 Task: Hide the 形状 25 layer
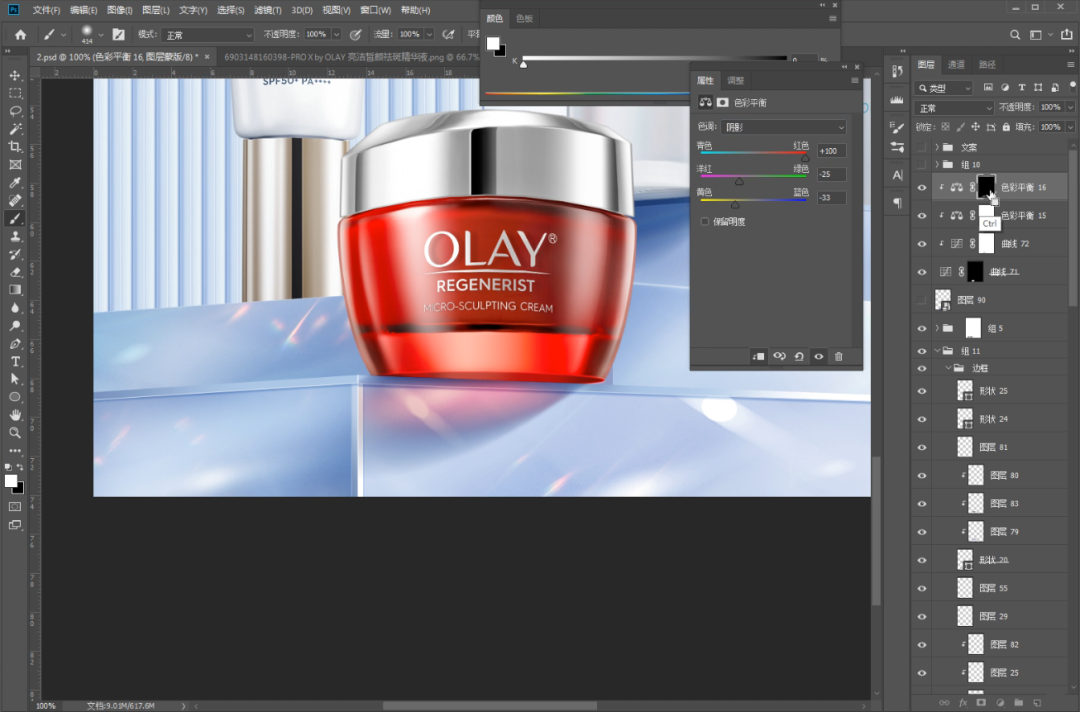point(922,391)
